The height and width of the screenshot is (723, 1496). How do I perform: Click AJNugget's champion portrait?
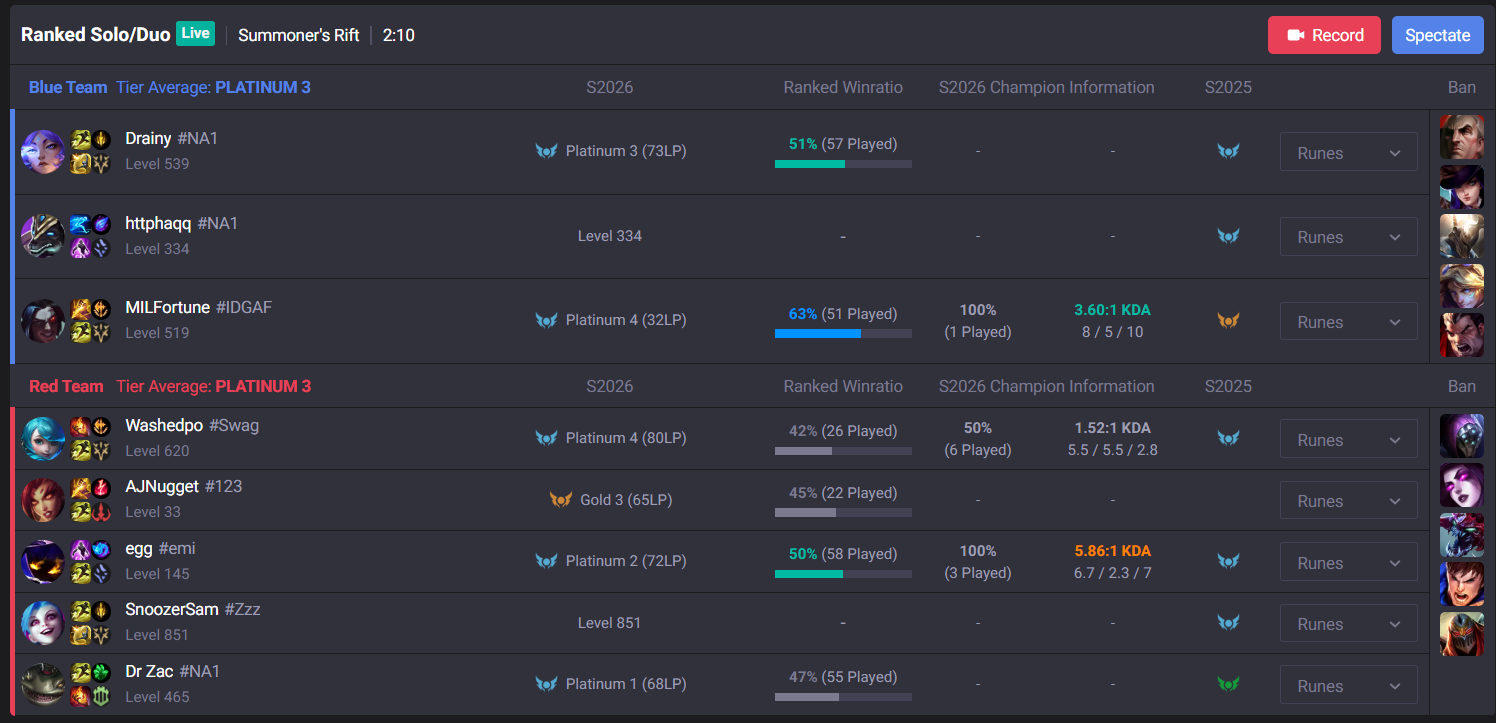(x=43, y=500)
